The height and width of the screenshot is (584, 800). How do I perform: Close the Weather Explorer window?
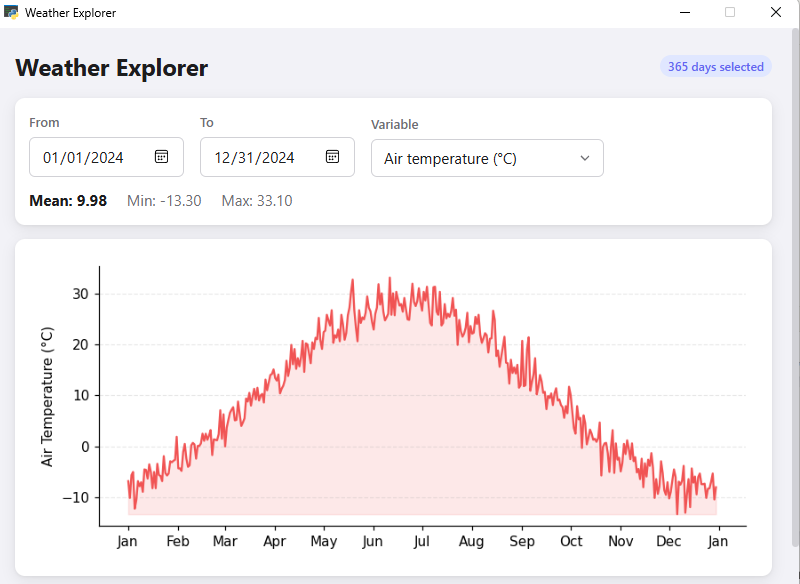click(x=776, y=12)
